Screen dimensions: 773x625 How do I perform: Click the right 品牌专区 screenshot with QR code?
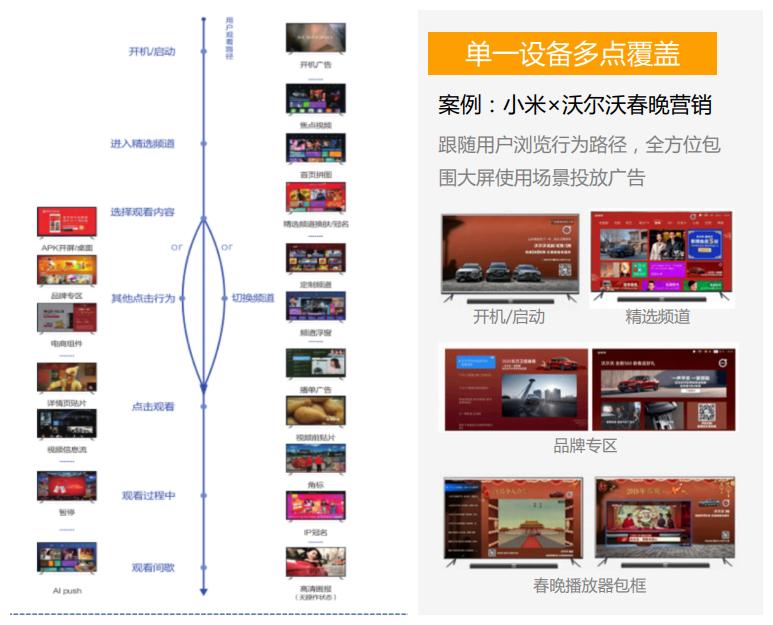pos(664,389)
